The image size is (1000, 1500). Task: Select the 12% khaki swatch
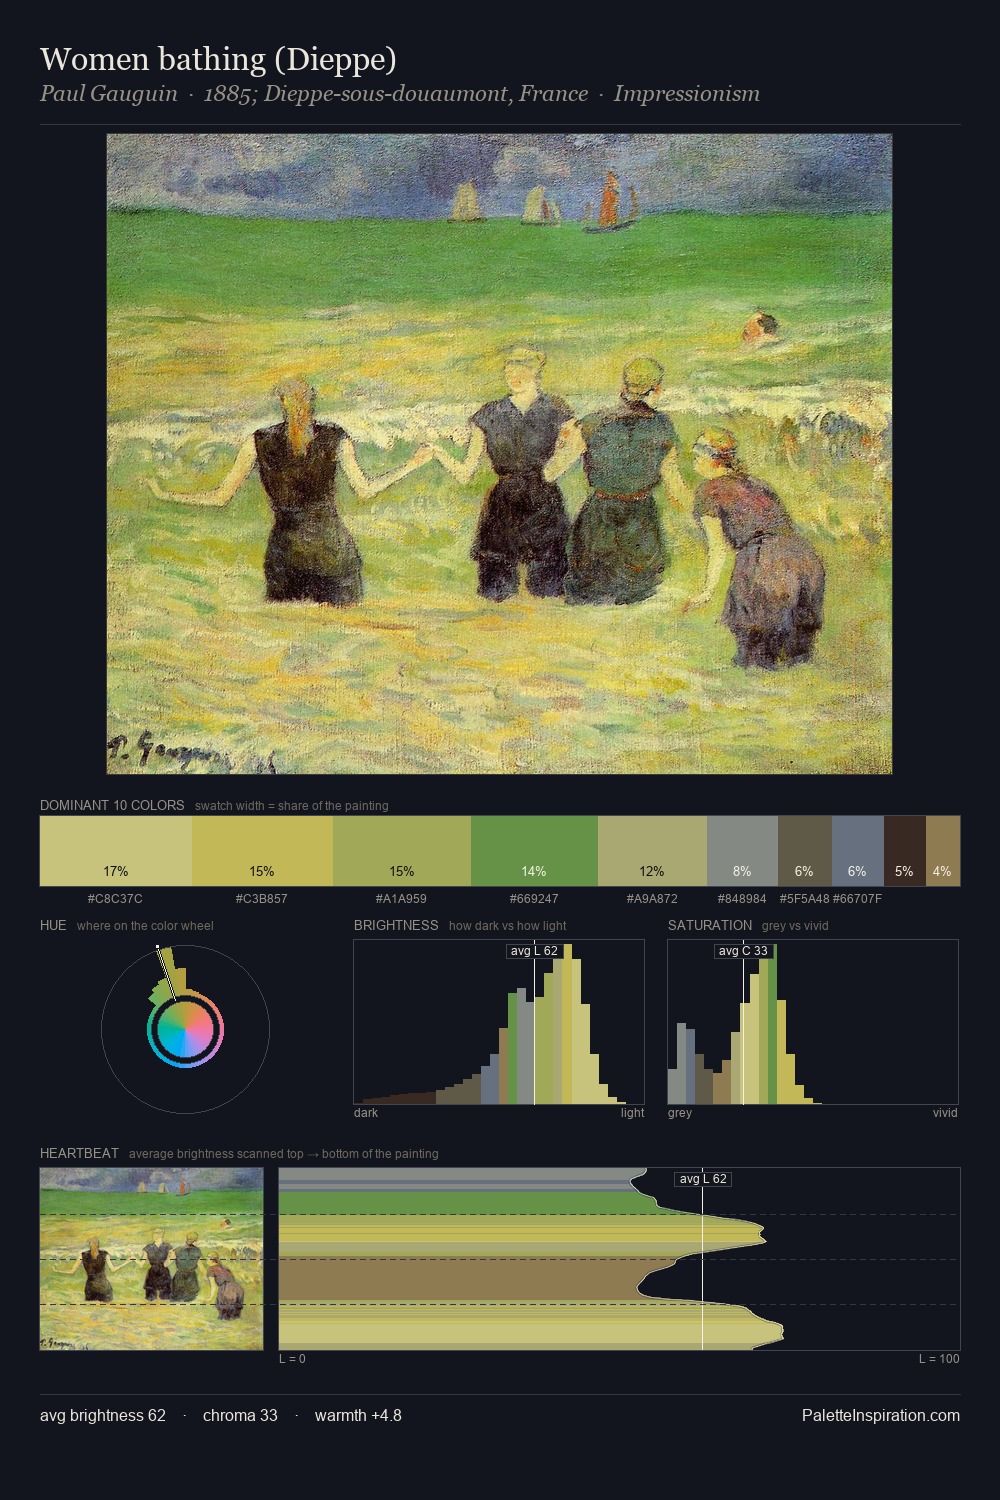(x=652, y=851)
